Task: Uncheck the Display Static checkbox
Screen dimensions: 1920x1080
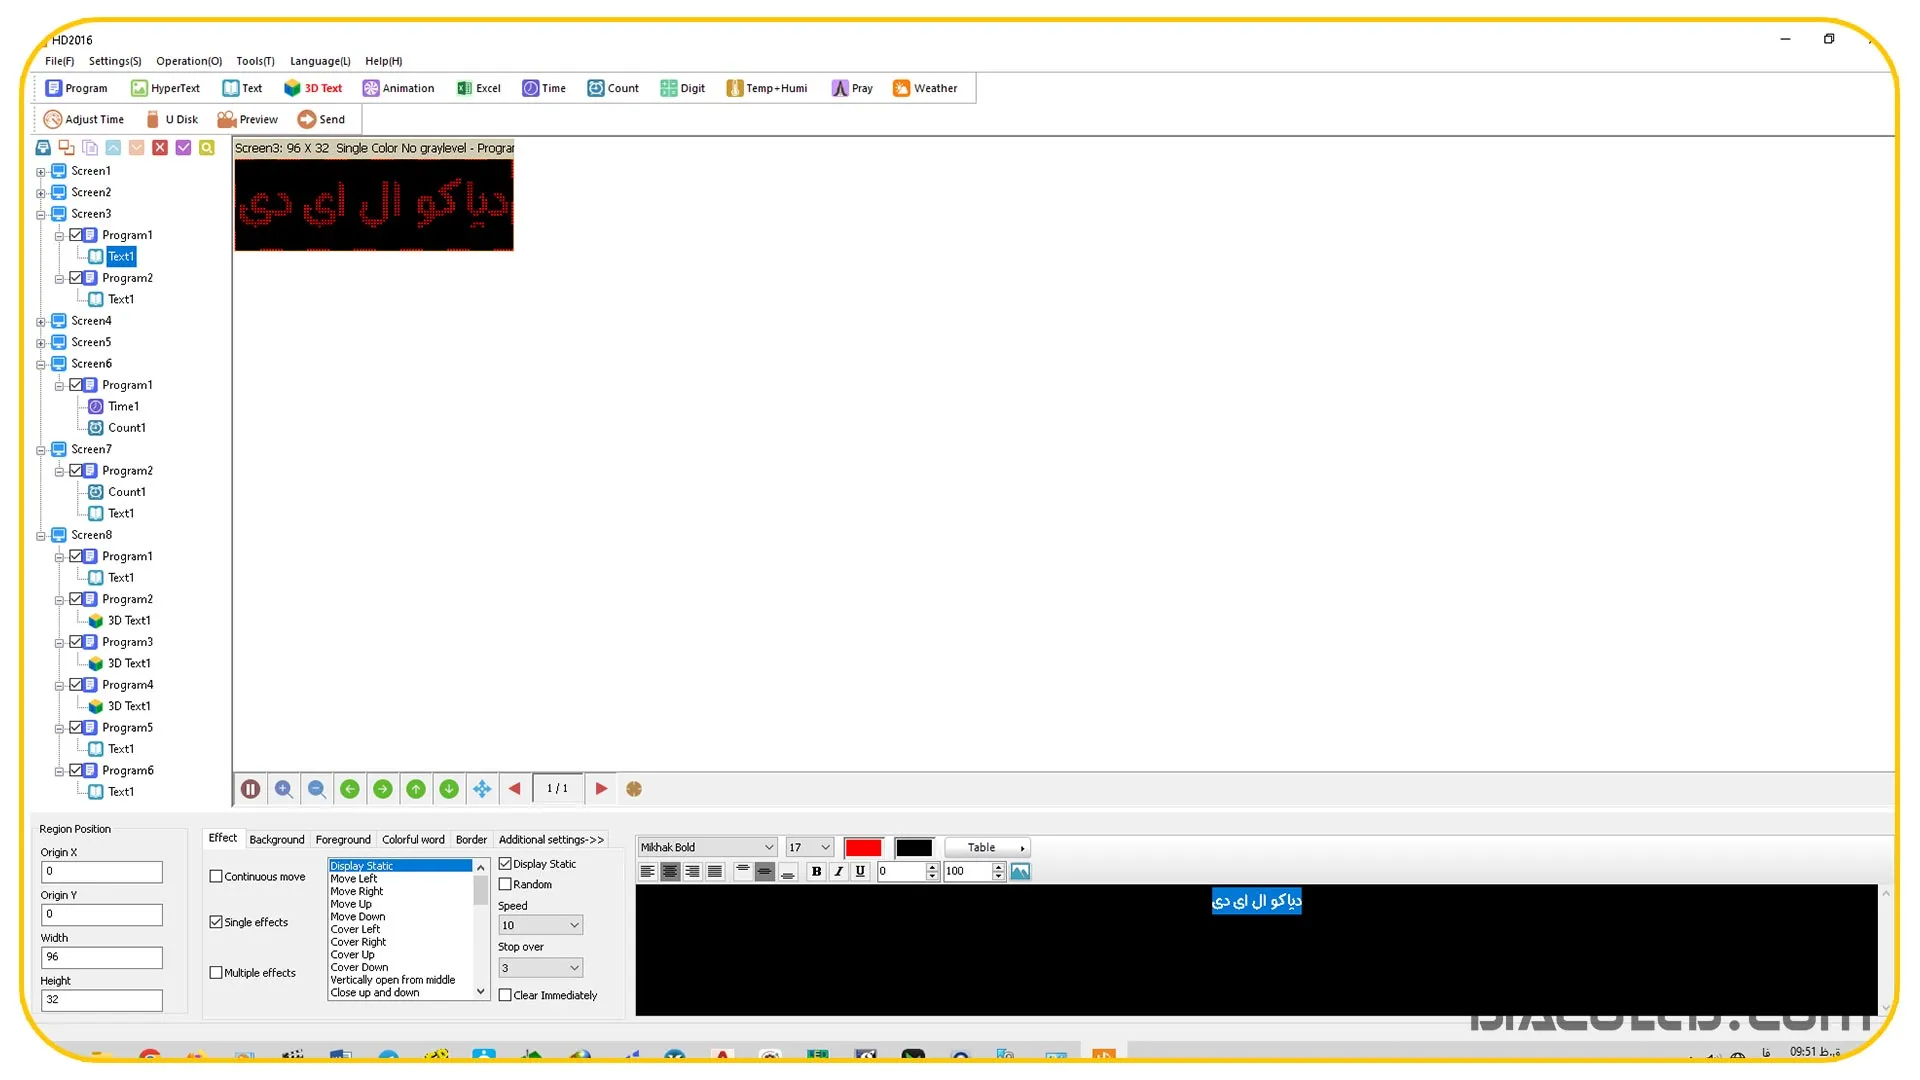Action: pyautogui.click(x=505, y=864)
